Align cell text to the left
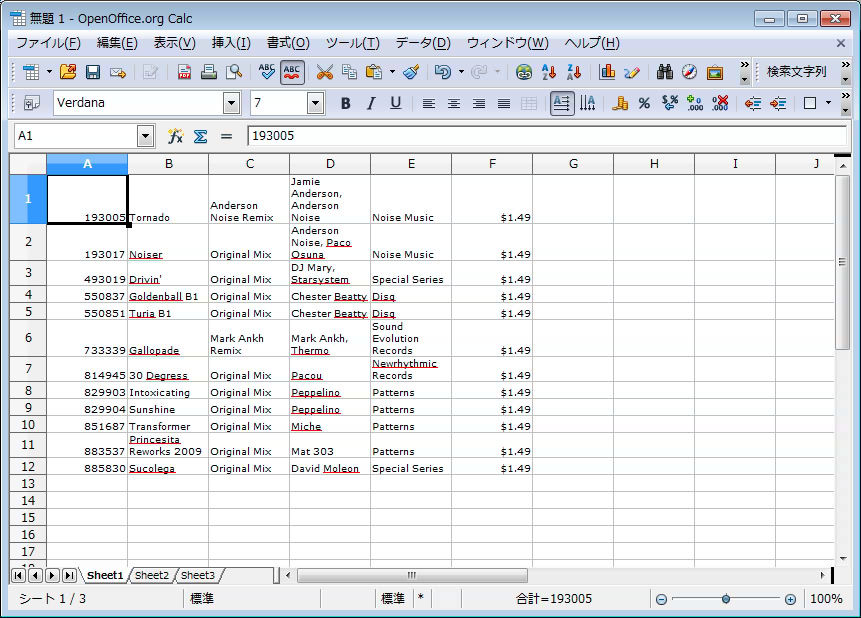The height and width of the screenshot is (618, 861). pos(429,103)
